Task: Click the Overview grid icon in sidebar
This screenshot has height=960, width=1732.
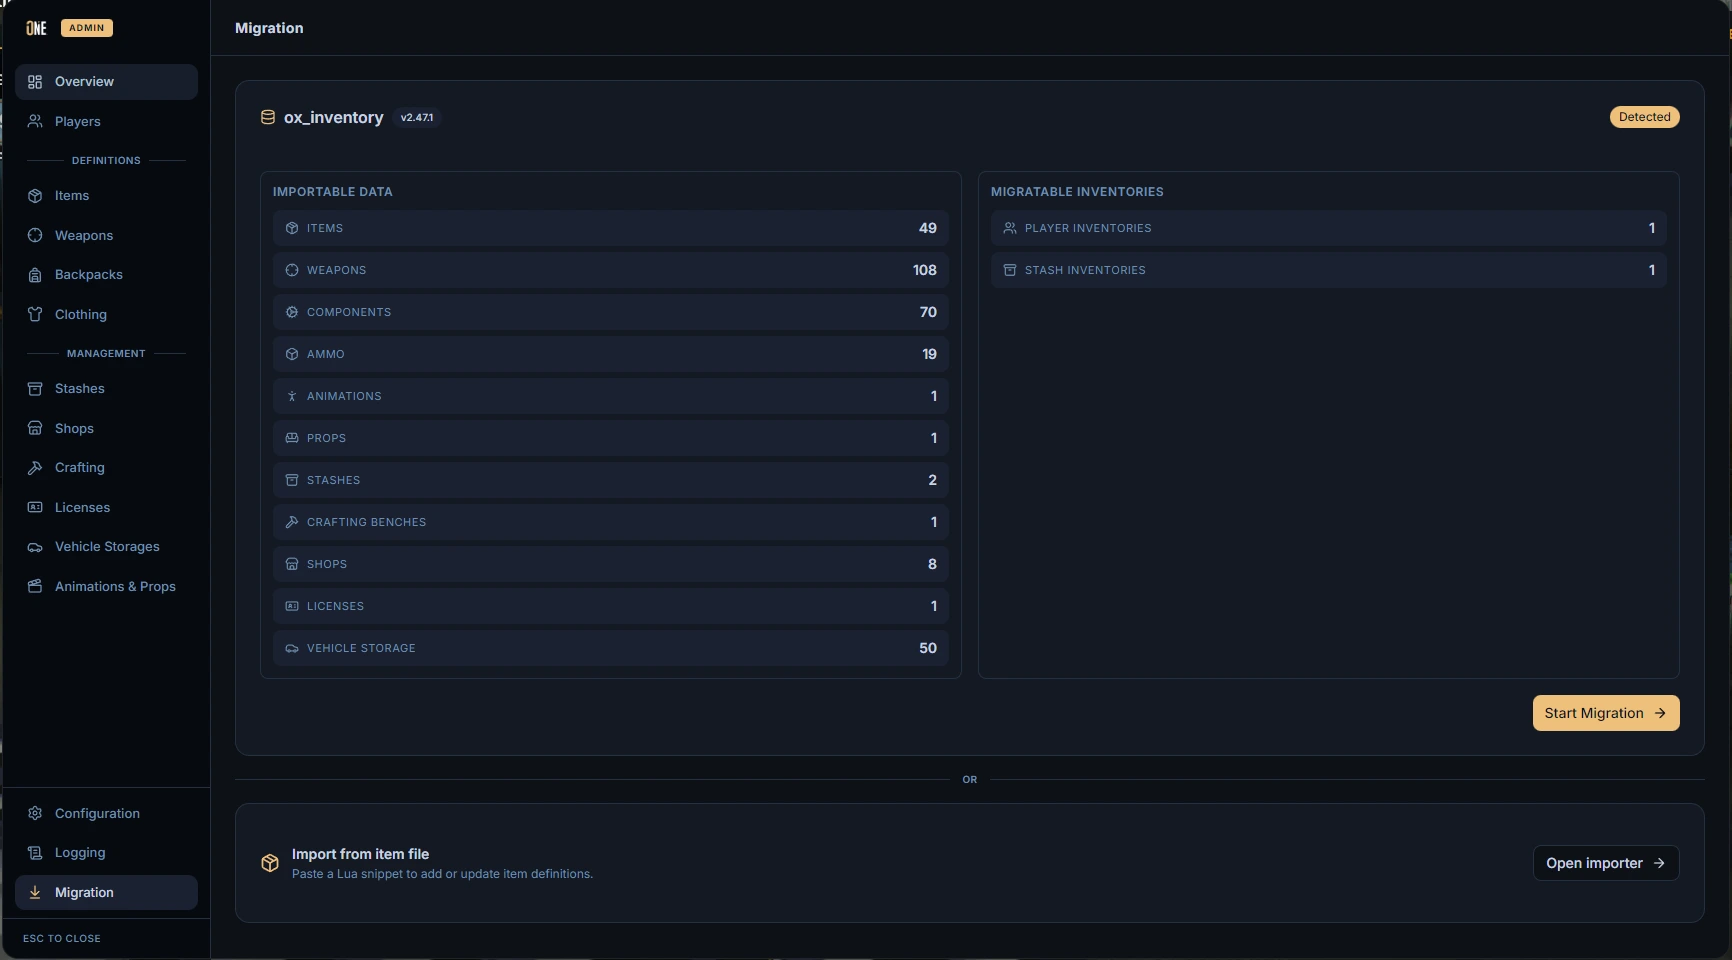Action: click(35, 82)
